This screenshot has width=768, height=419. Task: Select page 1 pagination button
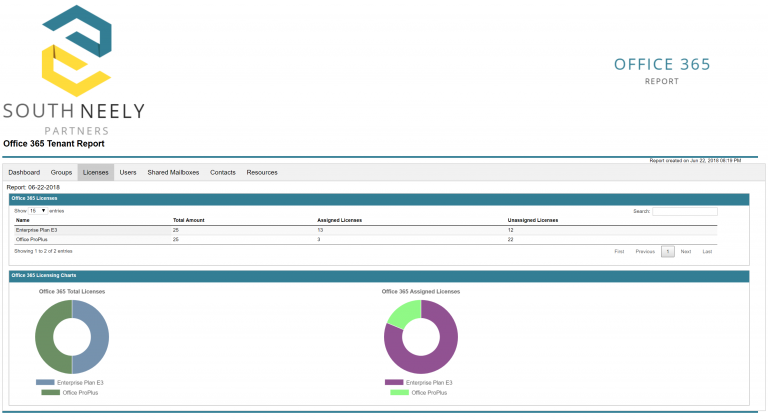click(668, 251)
